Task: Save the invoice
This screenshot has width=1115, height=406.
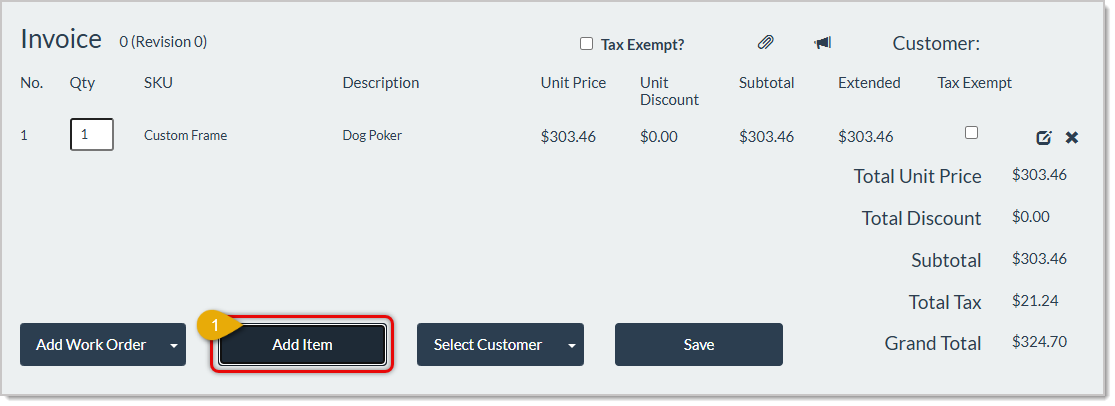Action: click(698, 345)
